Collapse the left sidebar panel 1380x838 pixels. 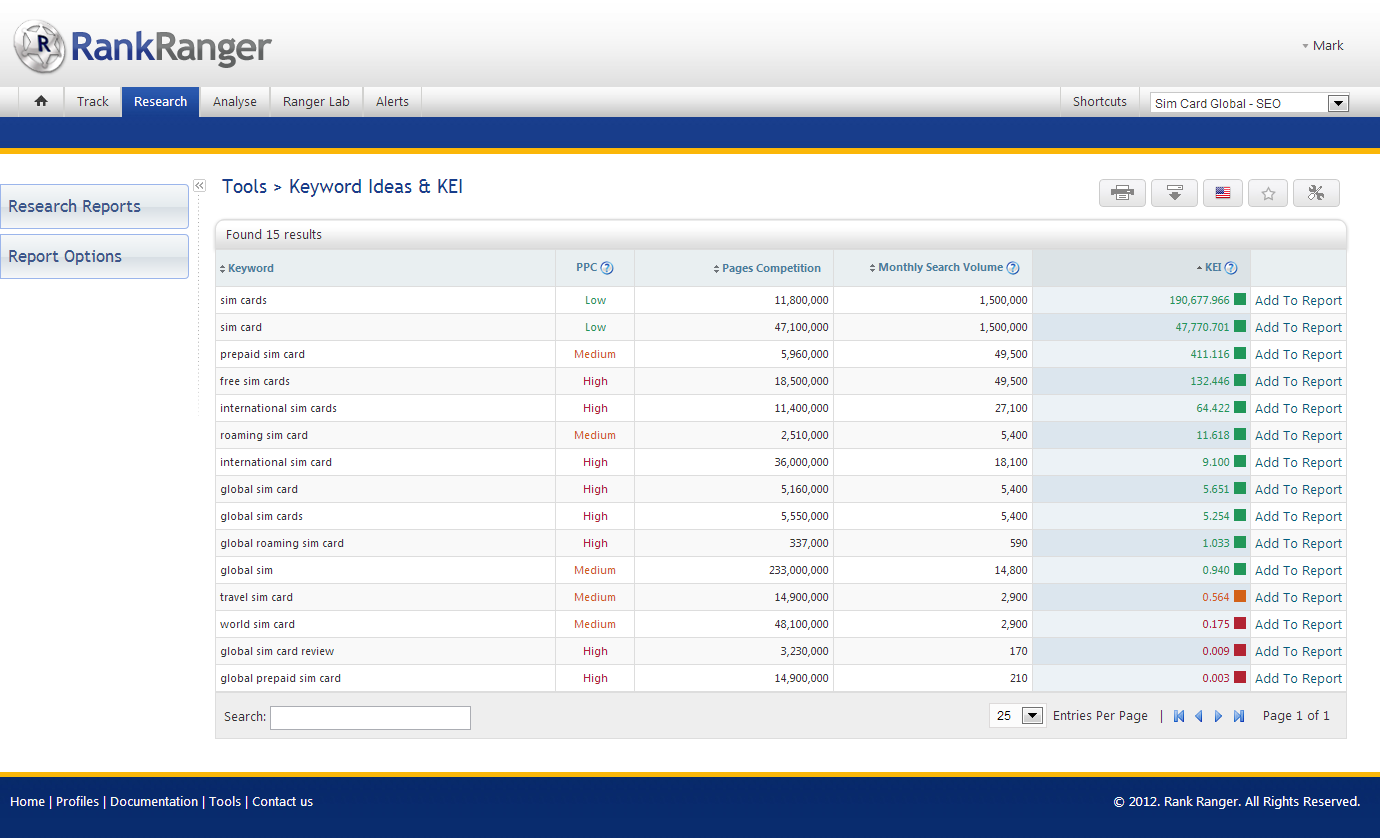coord(199,185)
